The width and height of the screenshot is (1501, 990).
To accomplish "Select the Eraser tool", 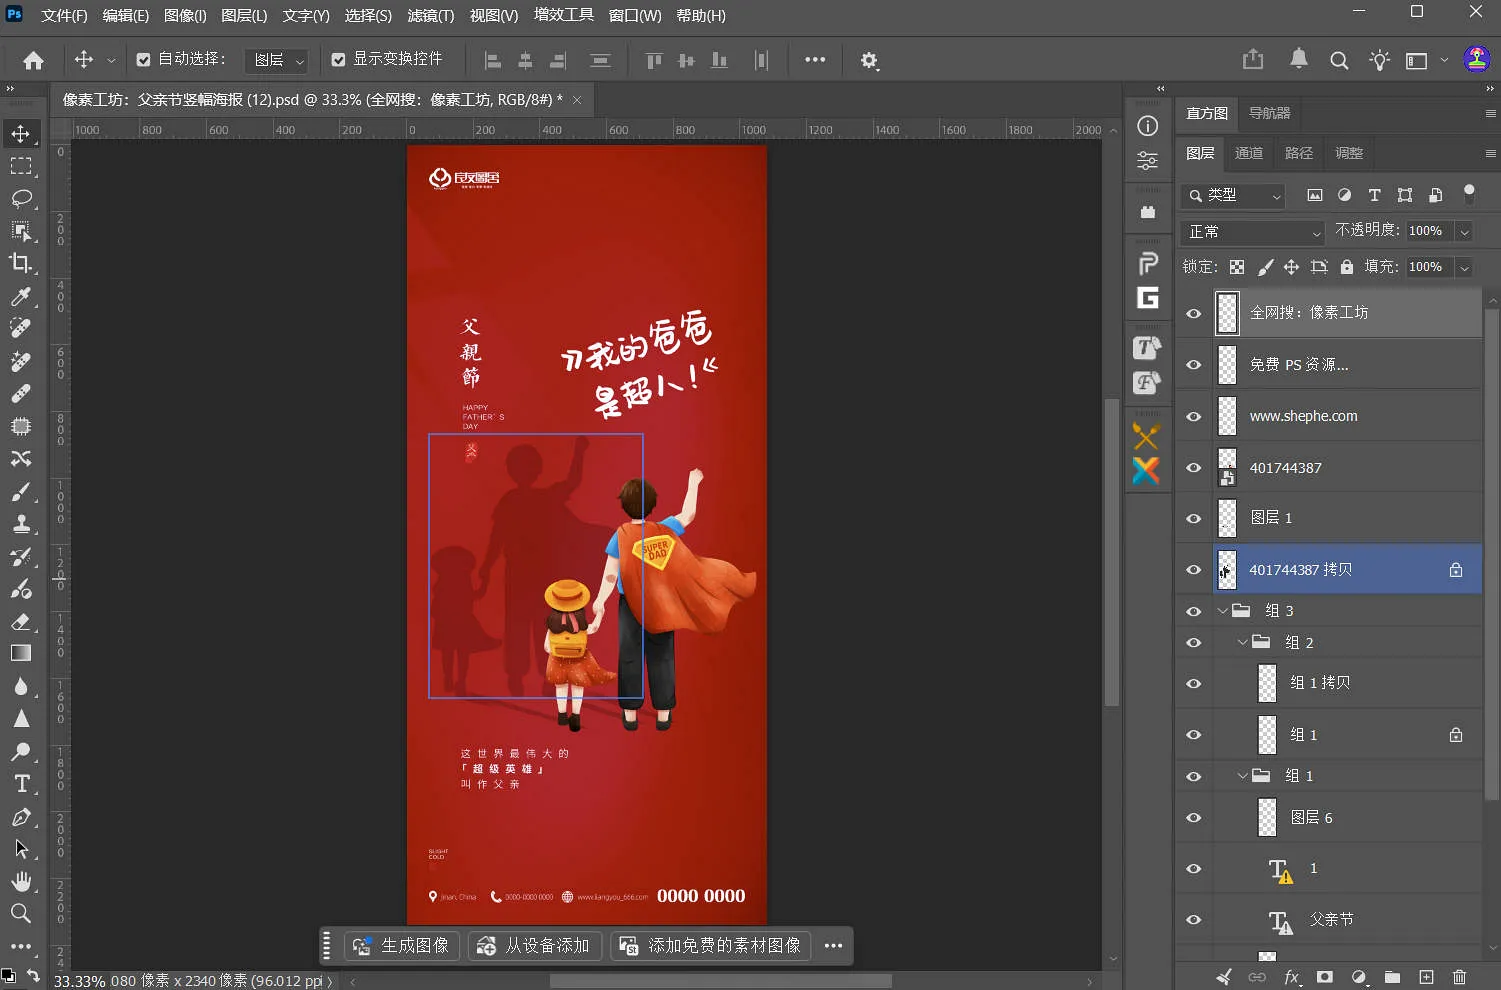I will click(x=21, y=621).
